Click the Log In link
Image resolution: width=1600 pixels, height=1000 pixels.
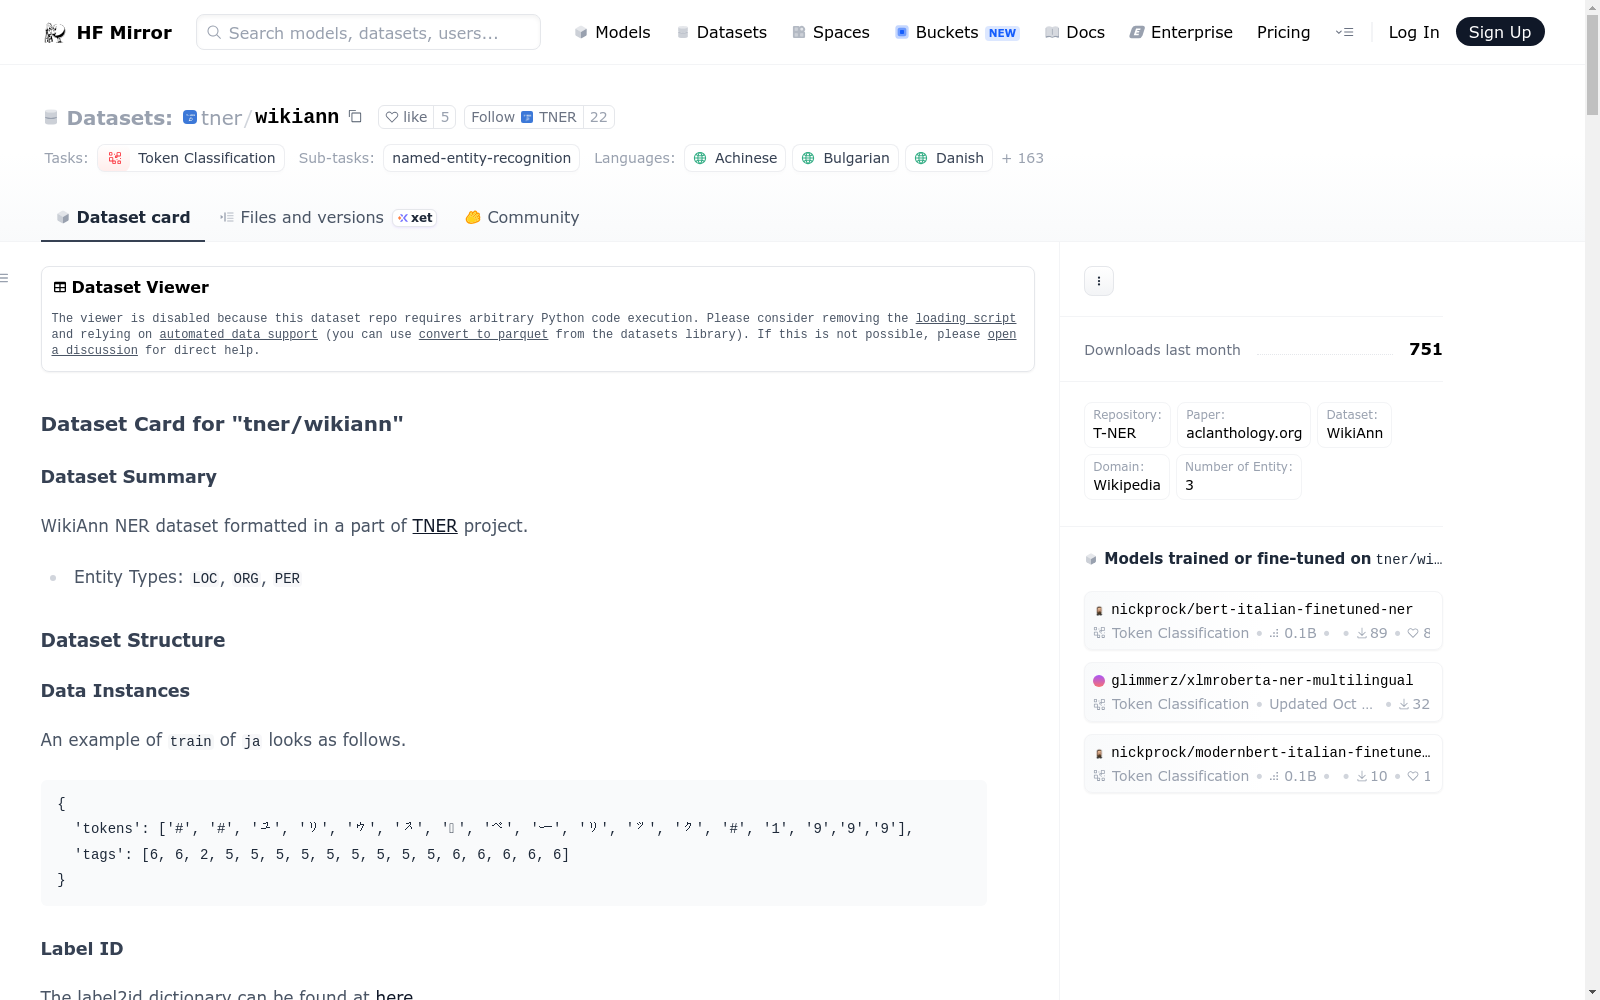pos(1414,33)
